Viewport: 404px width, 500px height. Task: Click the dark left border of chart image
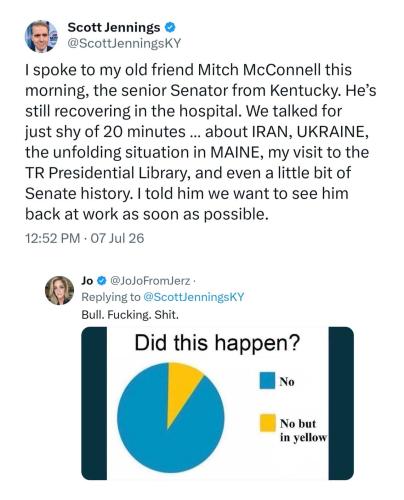tap(94, 403)
